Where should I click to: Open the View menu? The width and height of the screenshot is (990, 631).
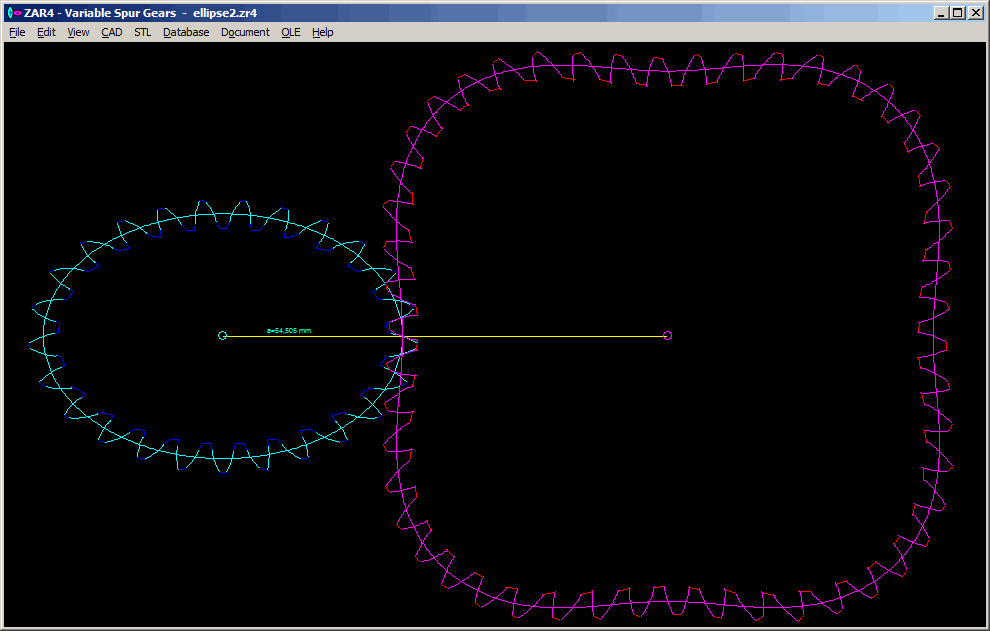pos(78,32)
